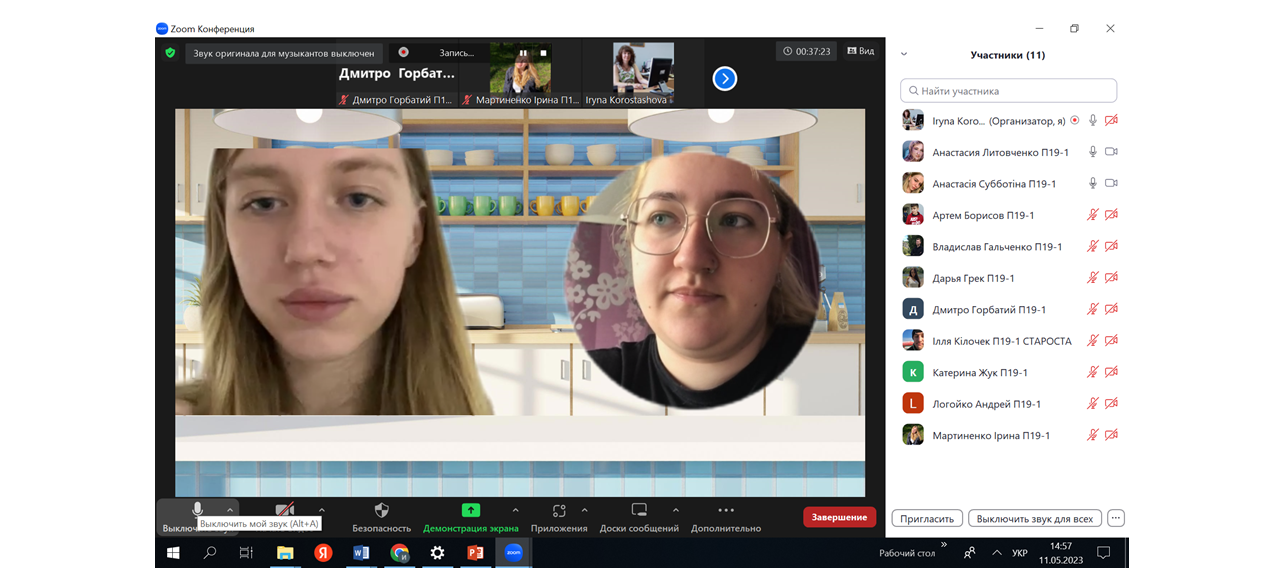
Task: Click Ілля Кілочек's muted microphone icon
Action: (1093, 341)
